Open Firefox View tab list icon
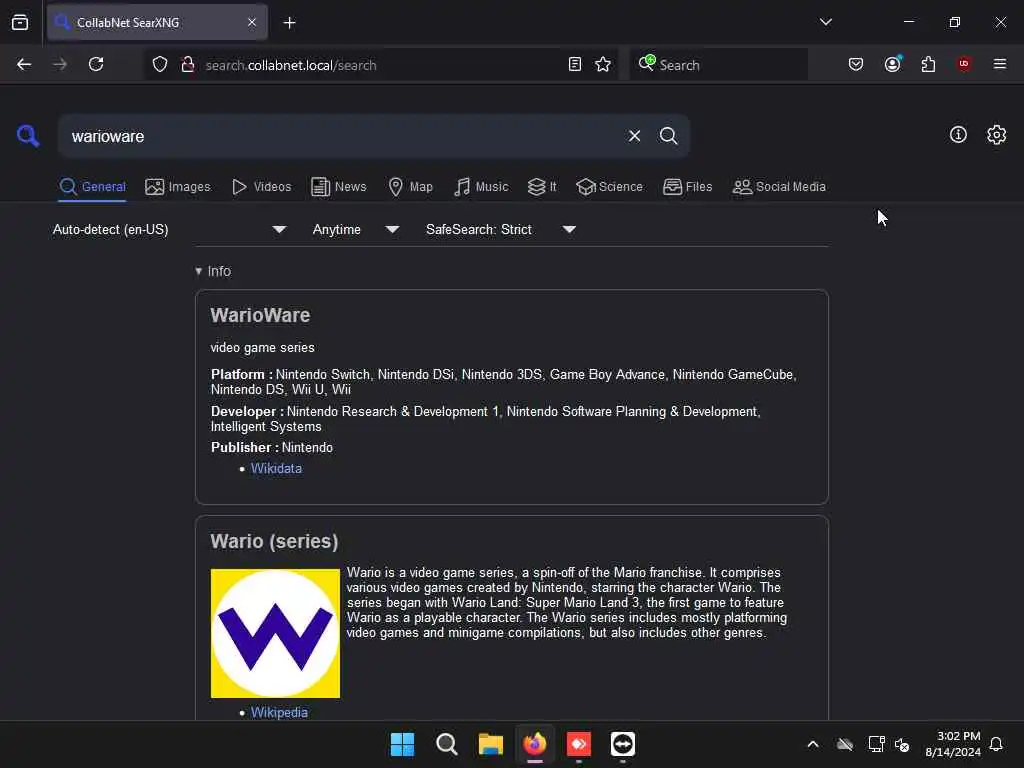This screenshot has height=768, width=1024. (x=20, y=22)
